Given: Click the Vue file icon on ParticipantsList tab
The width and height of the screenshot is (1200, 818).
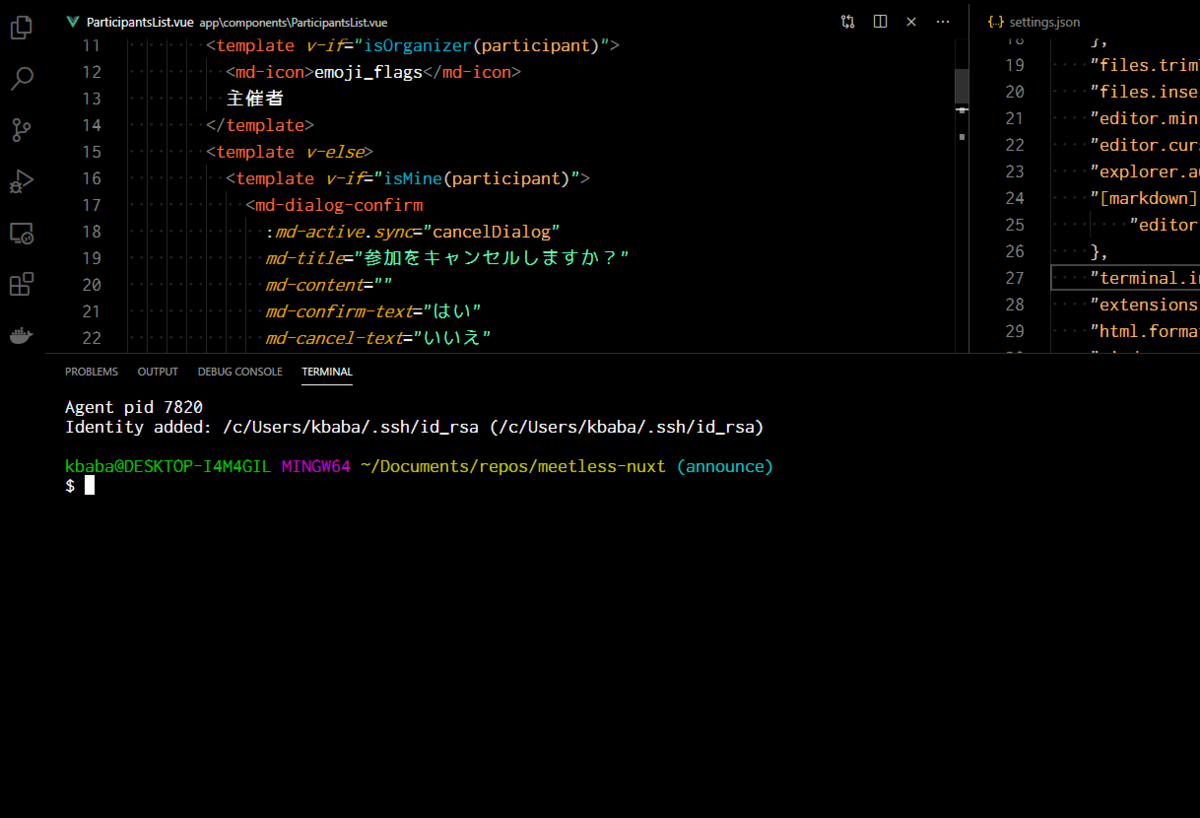Looking at the screenshot, I should 72,21.
